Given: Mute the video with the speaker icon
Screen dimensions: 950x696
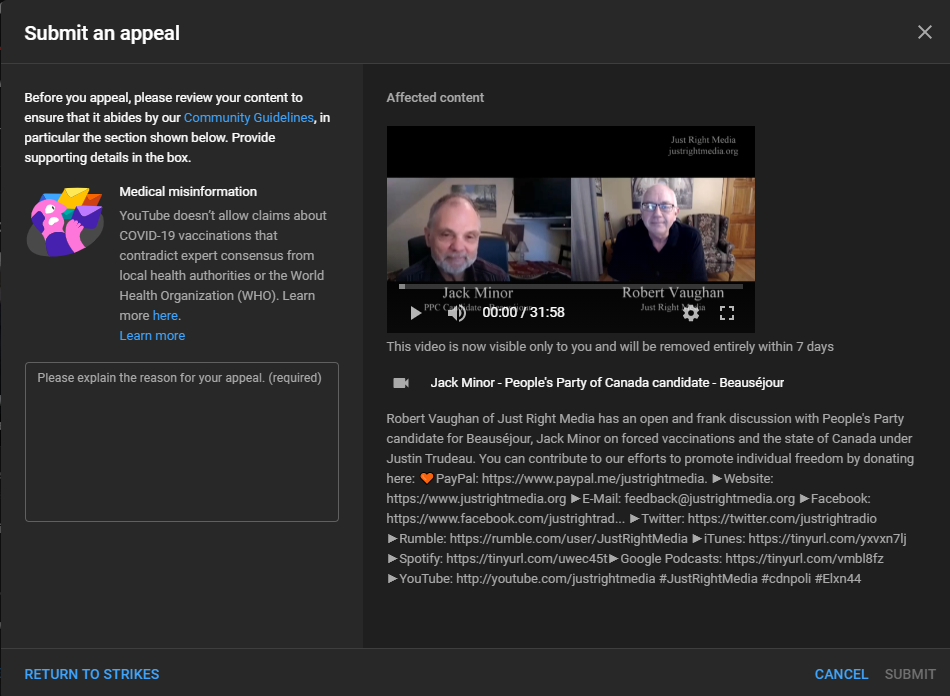Looking at the screenshot, I should [457, 313].
